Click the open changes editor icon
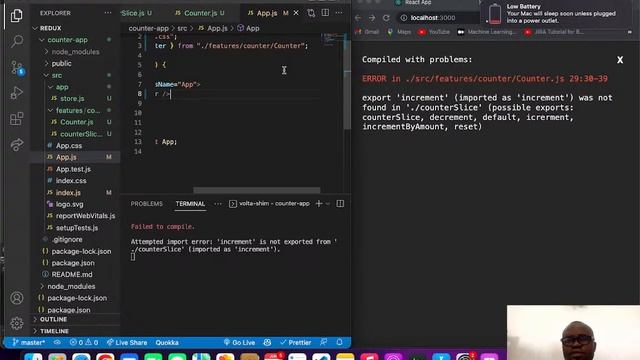640x360 pixels. coord(311,13)
